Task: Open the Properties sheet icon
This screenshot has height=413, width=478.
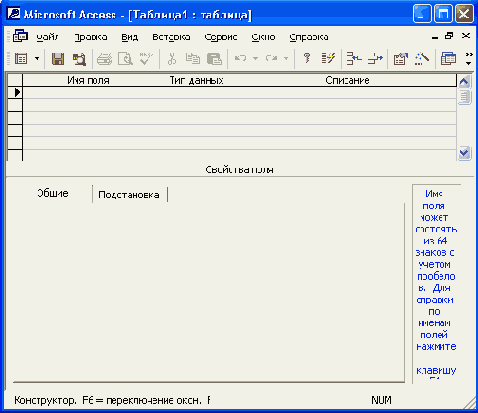Action: coord(401,59)
